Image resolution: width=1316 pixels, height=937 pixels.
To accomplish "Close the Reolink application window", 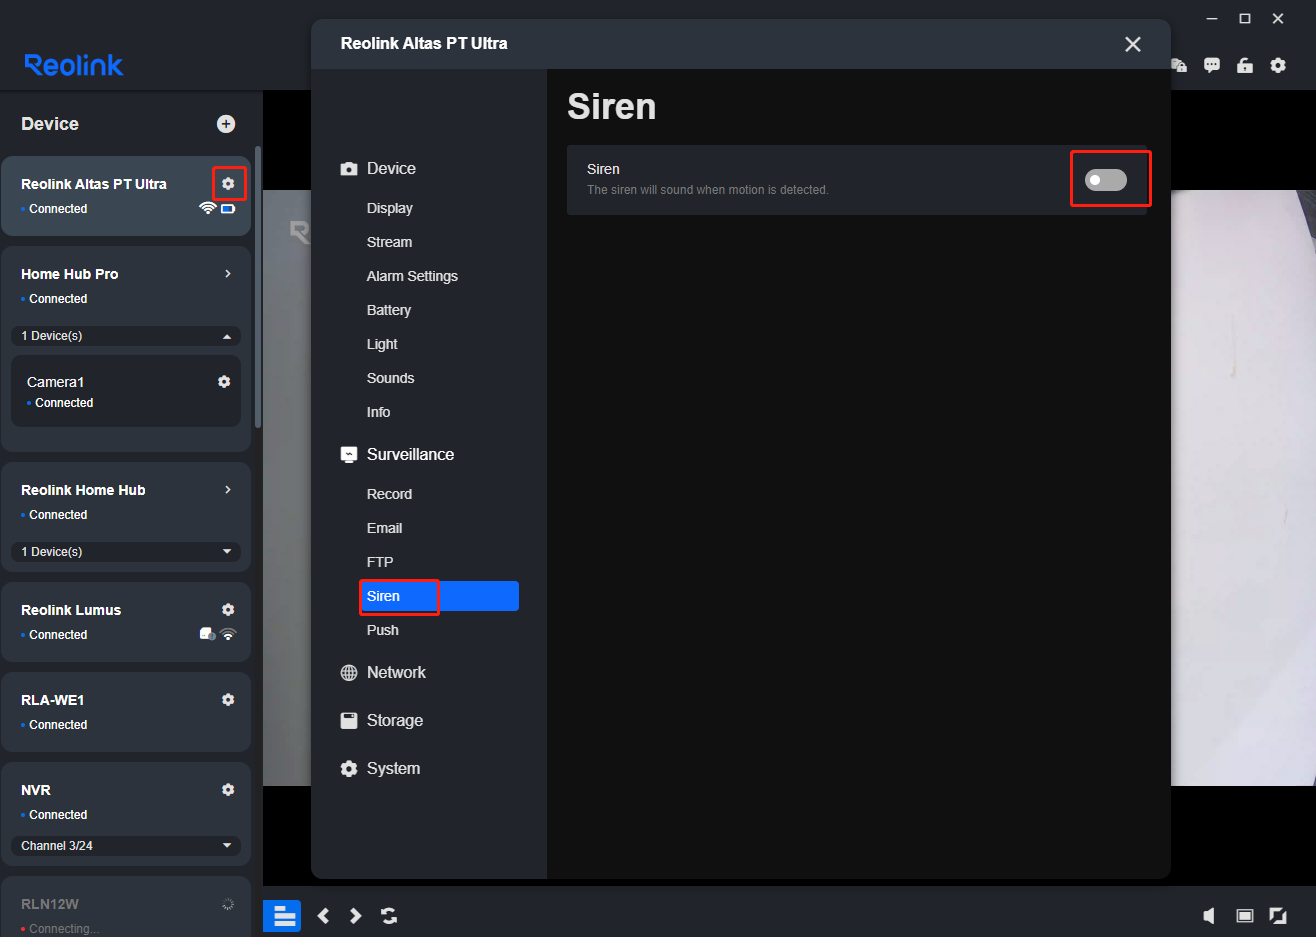I will pyautogui.click(x=1278, y=19).
